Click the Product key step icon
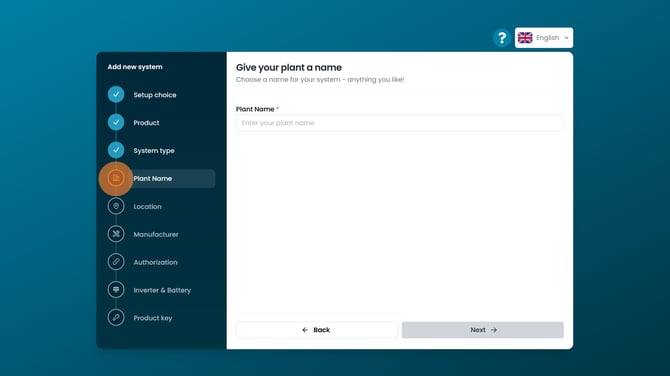The width and height of the screenshot is (670, 376). (116, 317)
